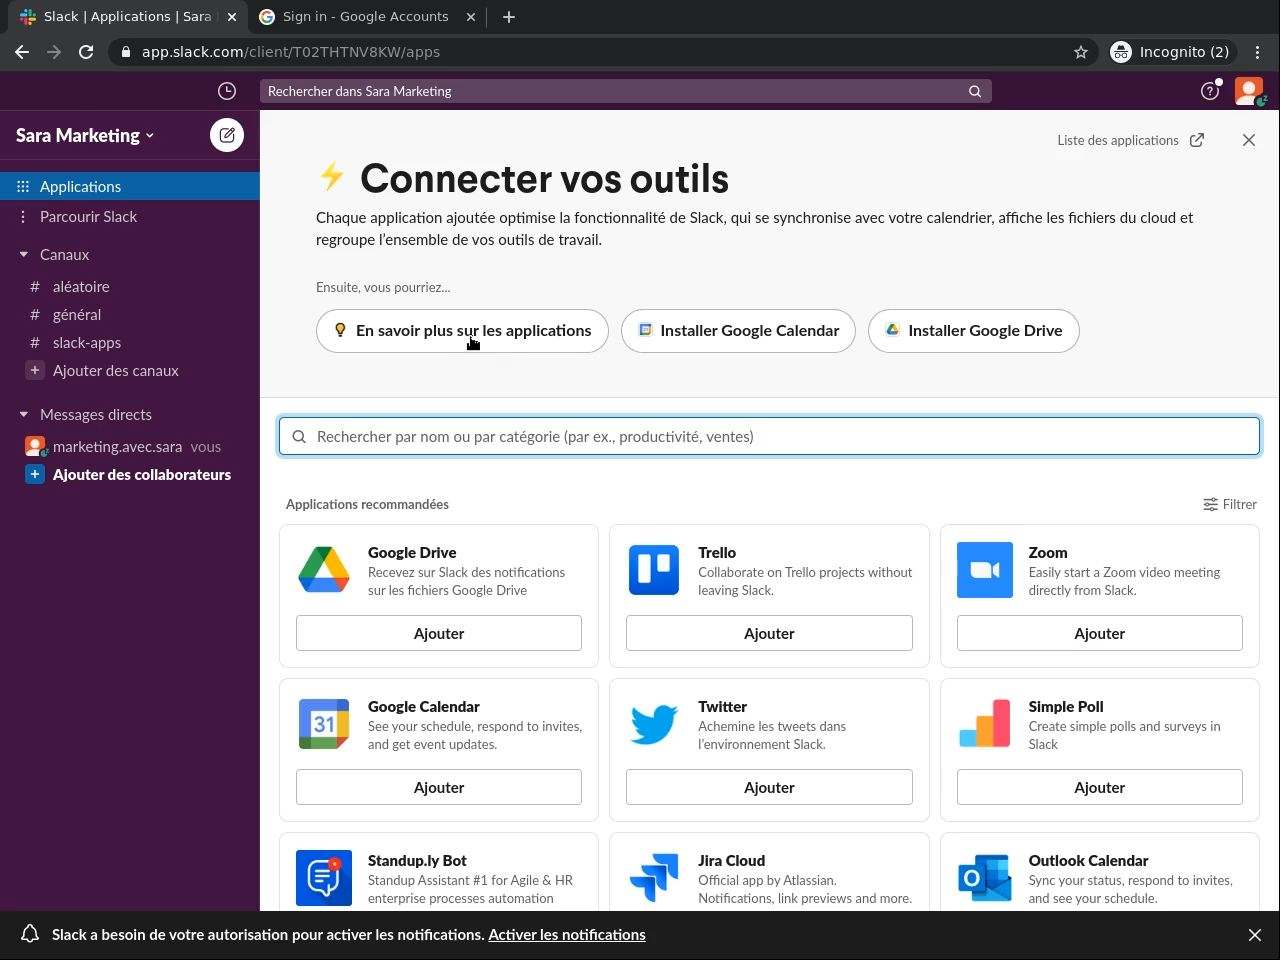Screen dimensions: 1280x960
Task: Collapse the Messages directs section
Action: point(24,414)
